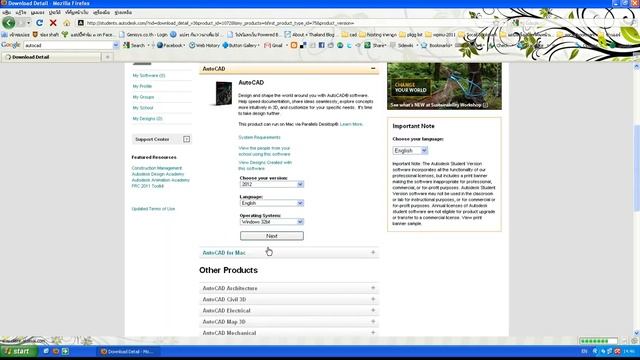
Task: Open Sidewiki on Google toolbar
Action: (402, 45)
